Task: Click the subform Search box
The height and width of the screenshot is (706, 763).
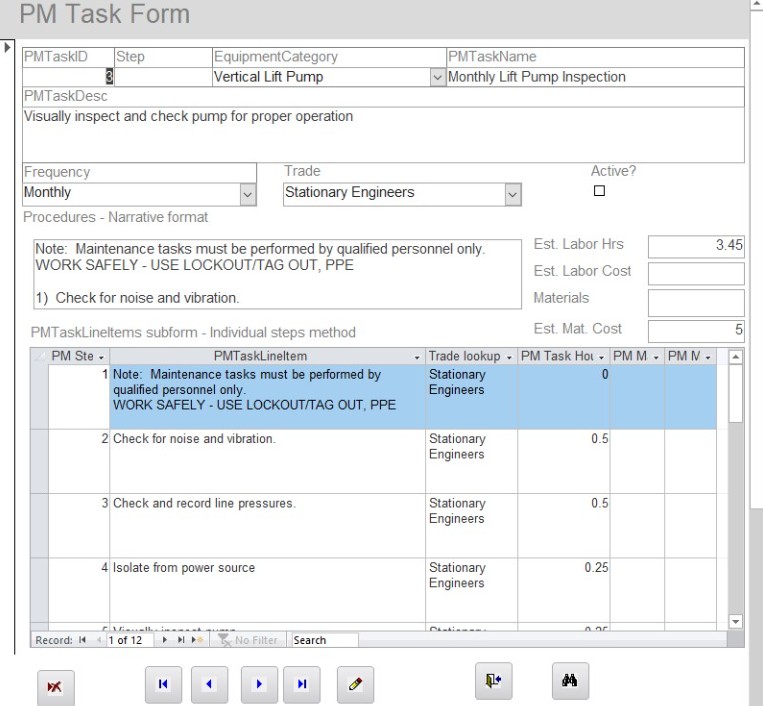Action: pyautogui.click(x=325, y=640)
